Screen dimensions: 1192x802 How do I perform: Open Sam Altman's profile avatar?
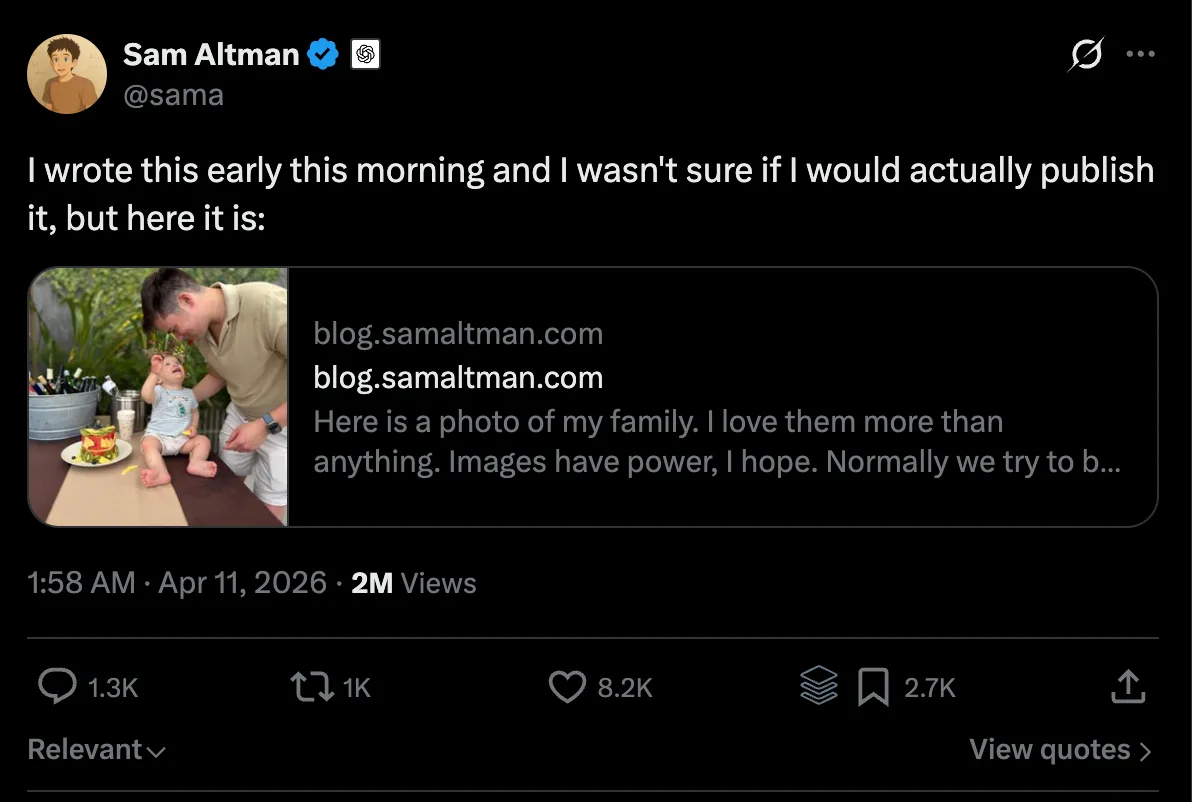click(x=67, y=74)
